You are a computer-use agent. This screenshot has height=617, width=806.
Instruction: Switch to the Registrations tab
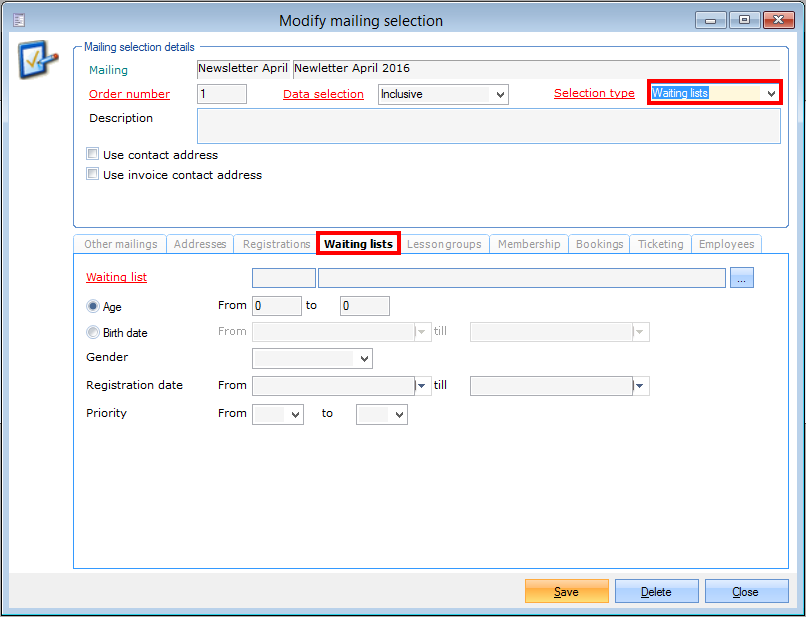tap(276, 244)
